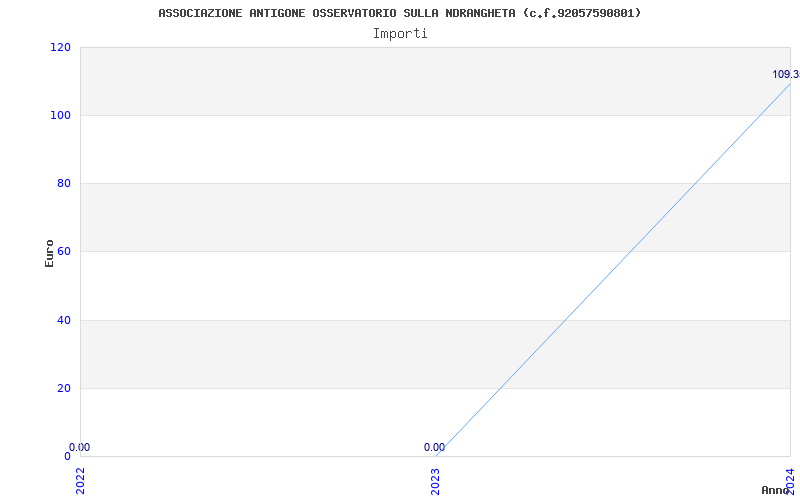Click y-axis tick value 120

point(60,47)
